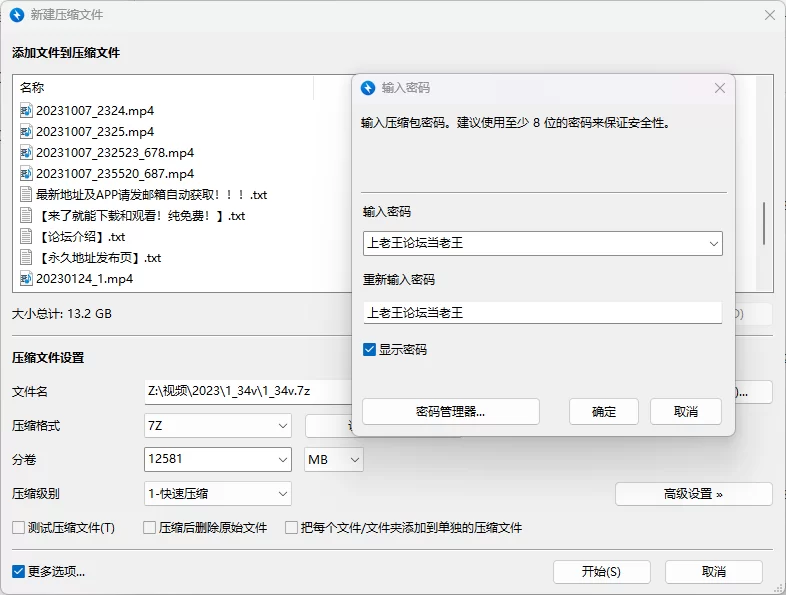Confirm the password with 确定 button
Image resolution: width=786 pixels, height=595 pixels.
[604, 412]
